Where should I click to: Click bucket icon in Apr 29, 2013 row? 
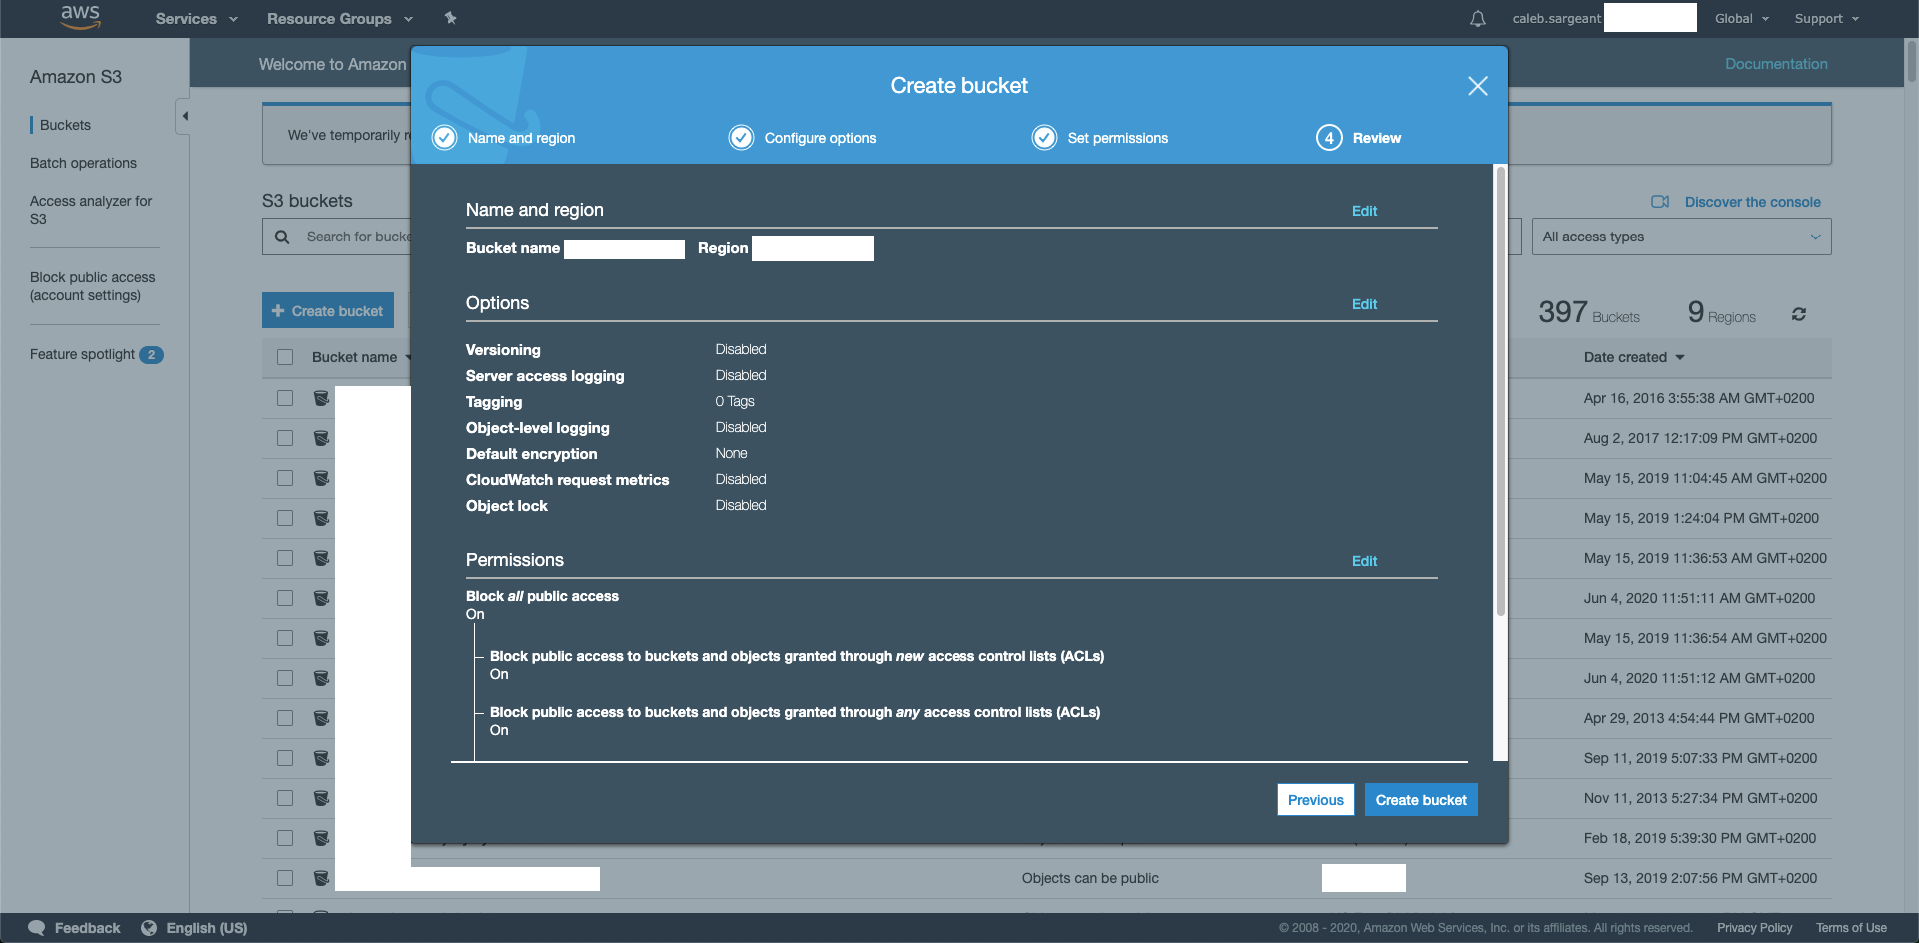click(x=321, y=718)
